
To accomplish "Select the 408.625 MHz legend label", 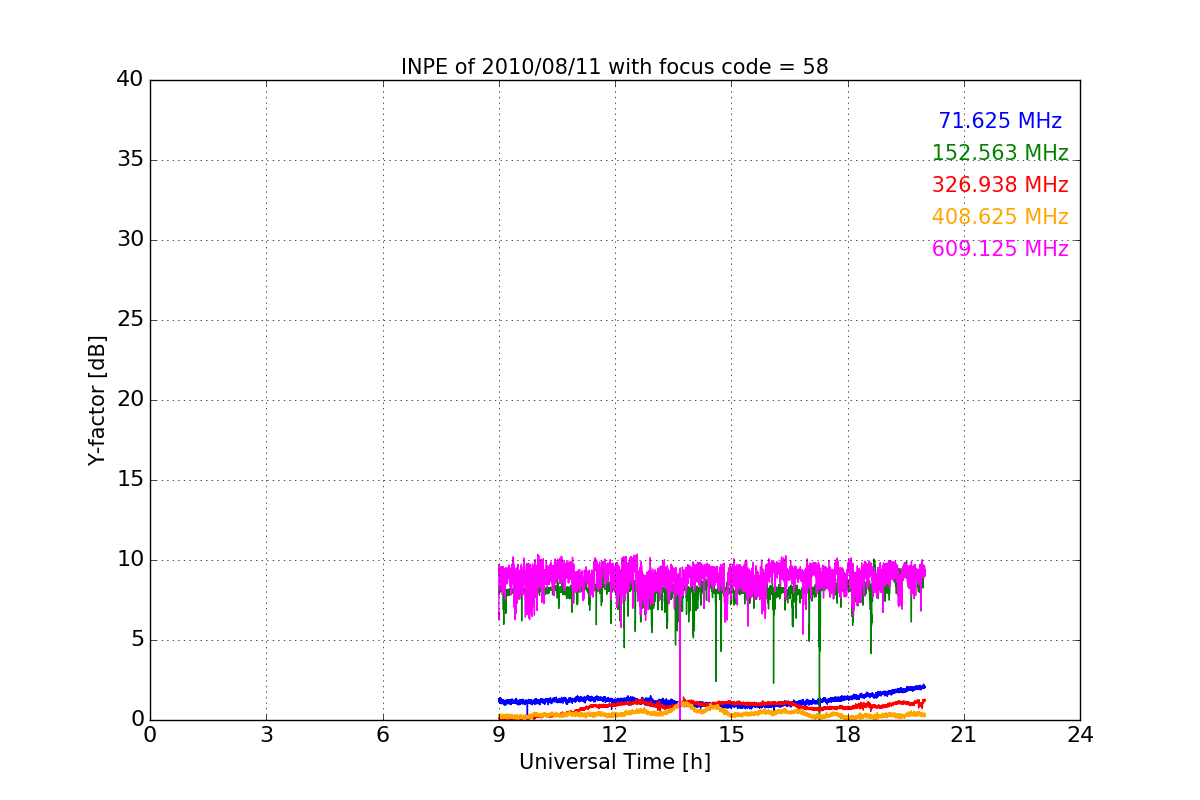I will 1000,217.
